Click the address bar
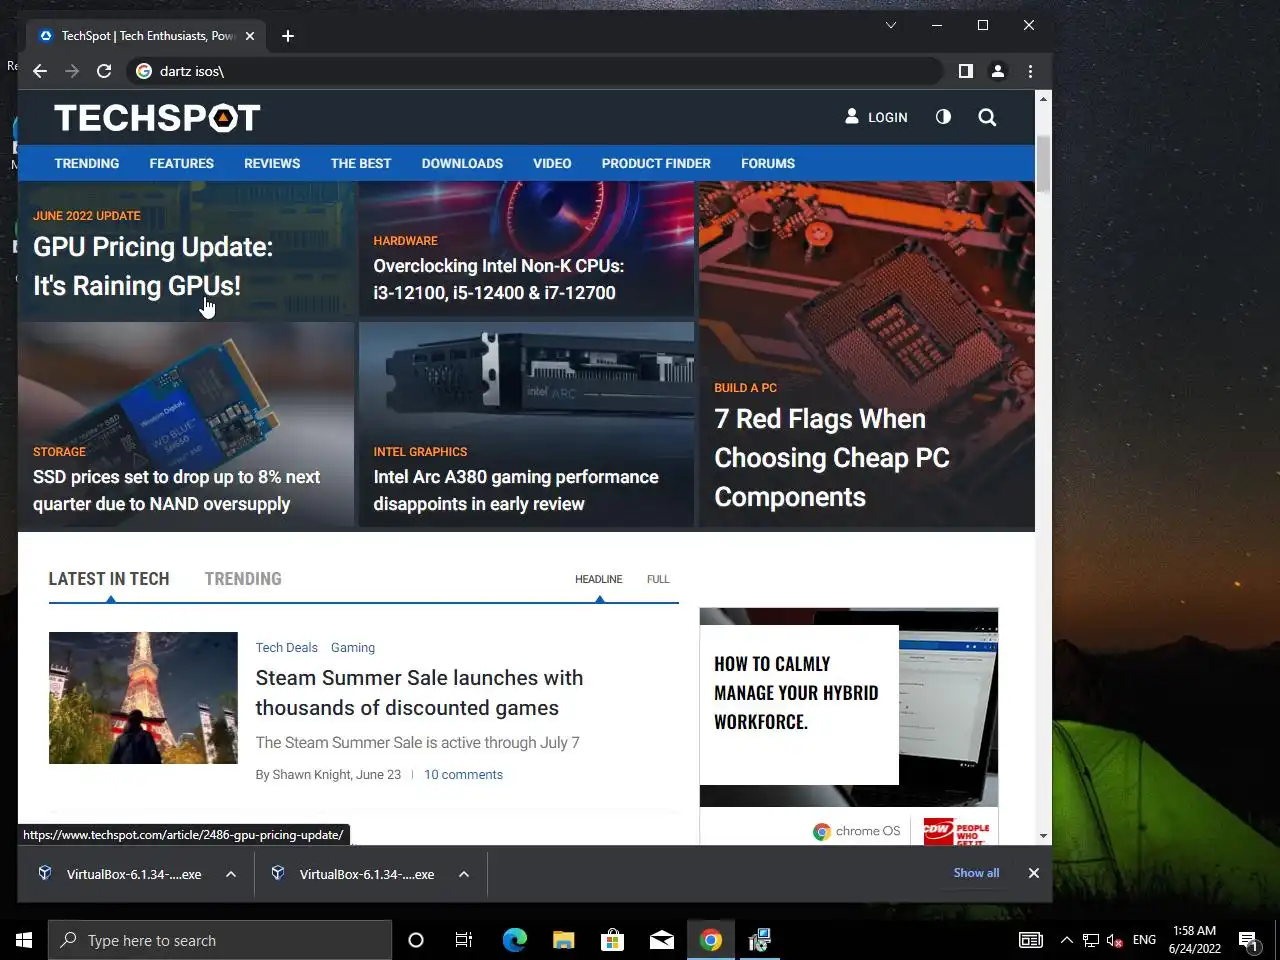 pyautogui.click(x=535, y=71)
